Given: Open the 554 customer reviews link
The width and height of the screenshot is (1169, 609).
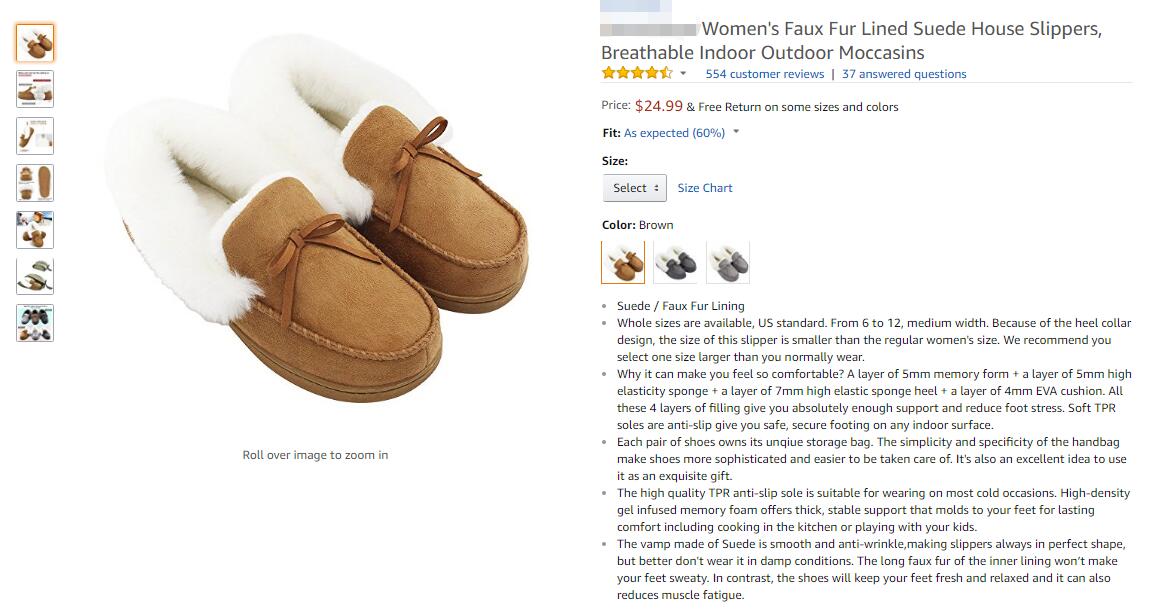Looking at the screenshot, I should click(764, 74).
